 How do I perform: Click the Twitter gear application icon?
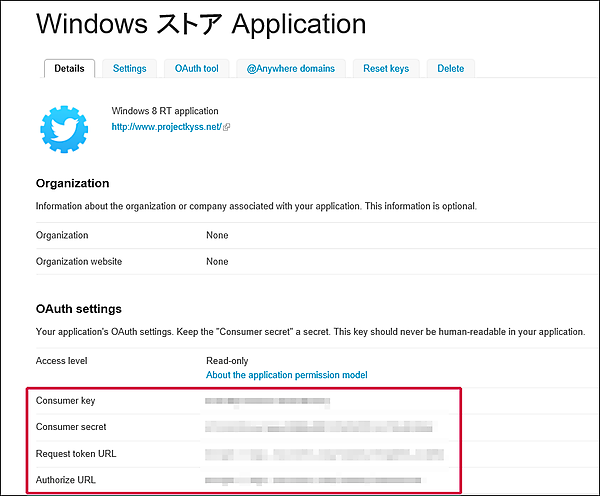pos(64,129)
